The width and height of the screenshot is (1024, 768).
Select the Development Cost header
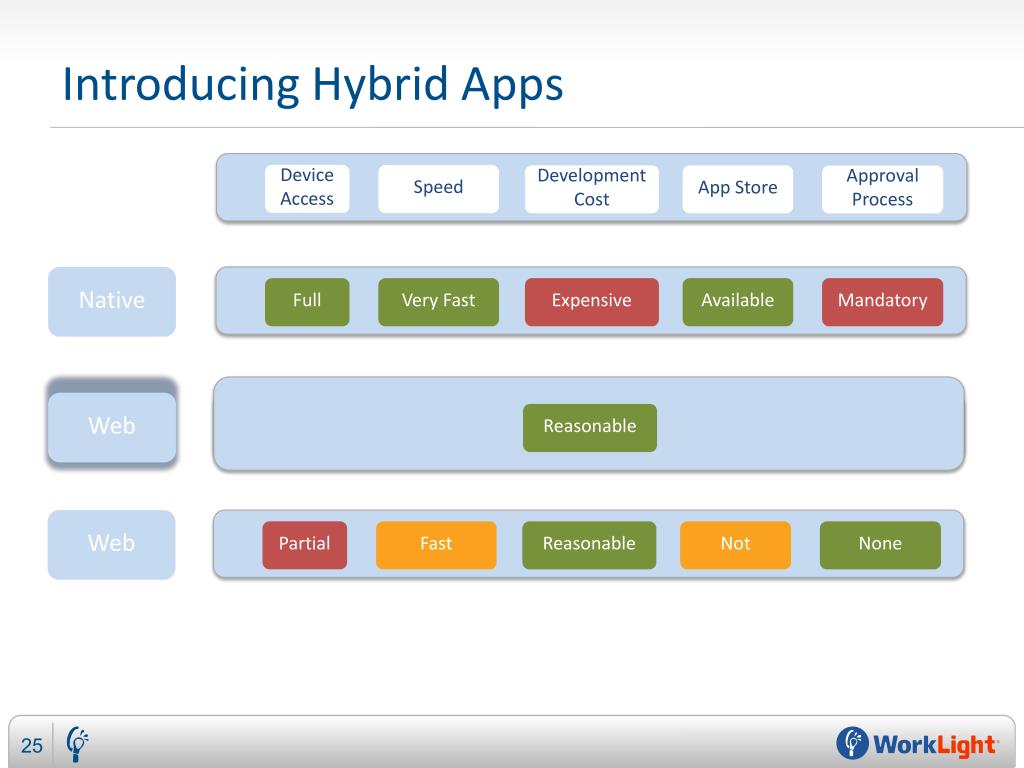coord(592,188)
